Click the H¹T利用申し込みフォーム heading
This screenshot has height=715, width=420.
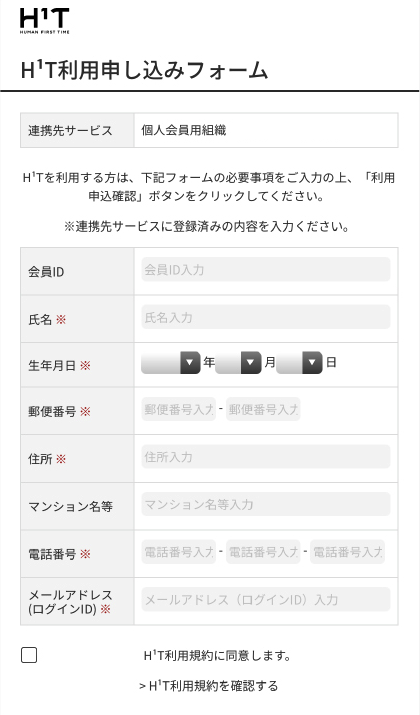tap(144, 70)
